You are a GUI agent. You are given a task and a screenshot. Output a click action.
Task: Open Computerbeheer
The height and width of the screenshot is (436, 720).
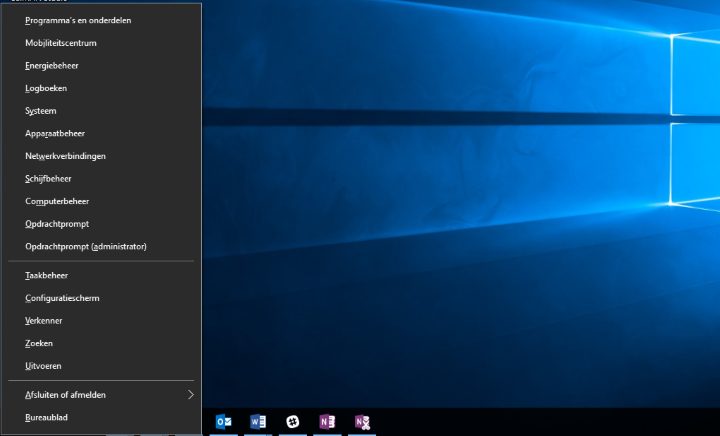[x=57, y=201]
